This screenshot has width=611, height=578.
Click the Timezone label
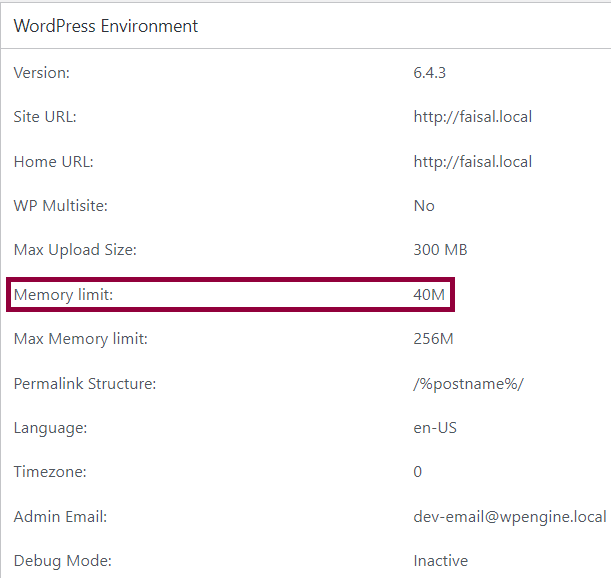pos(50,472)
